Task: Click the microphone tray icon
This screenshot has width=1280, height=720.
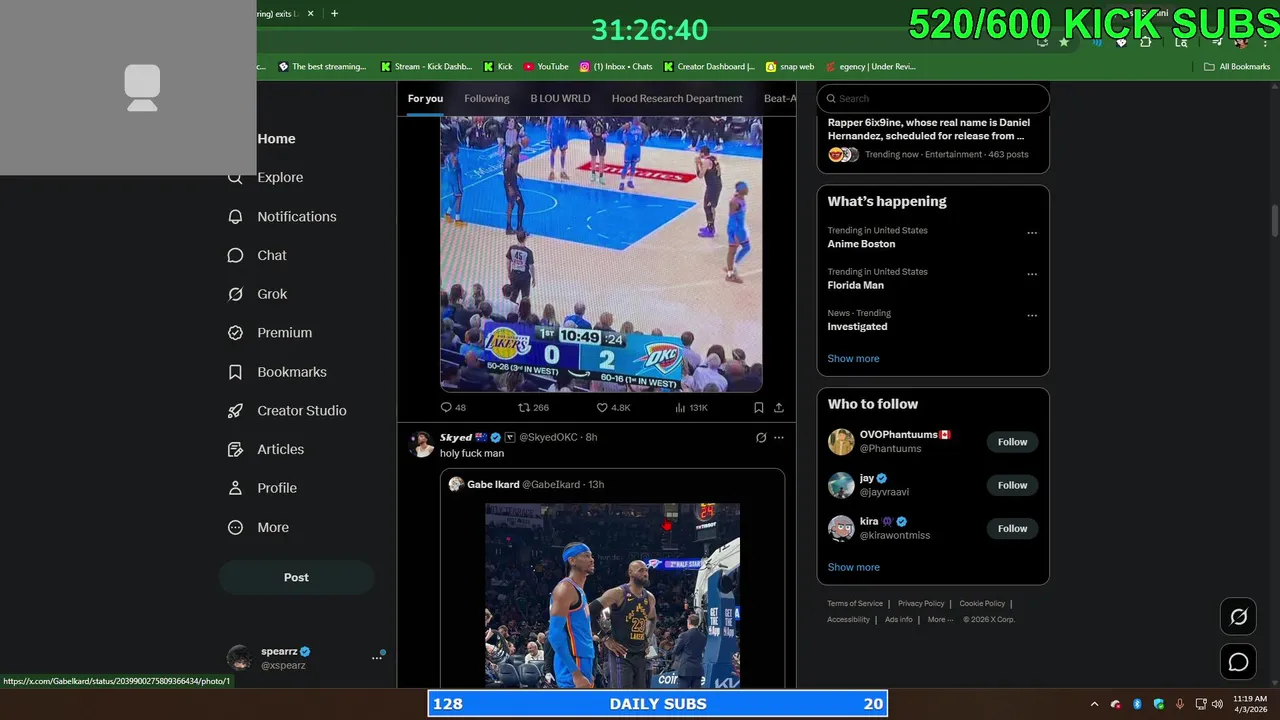Action: coord(1180,704)
